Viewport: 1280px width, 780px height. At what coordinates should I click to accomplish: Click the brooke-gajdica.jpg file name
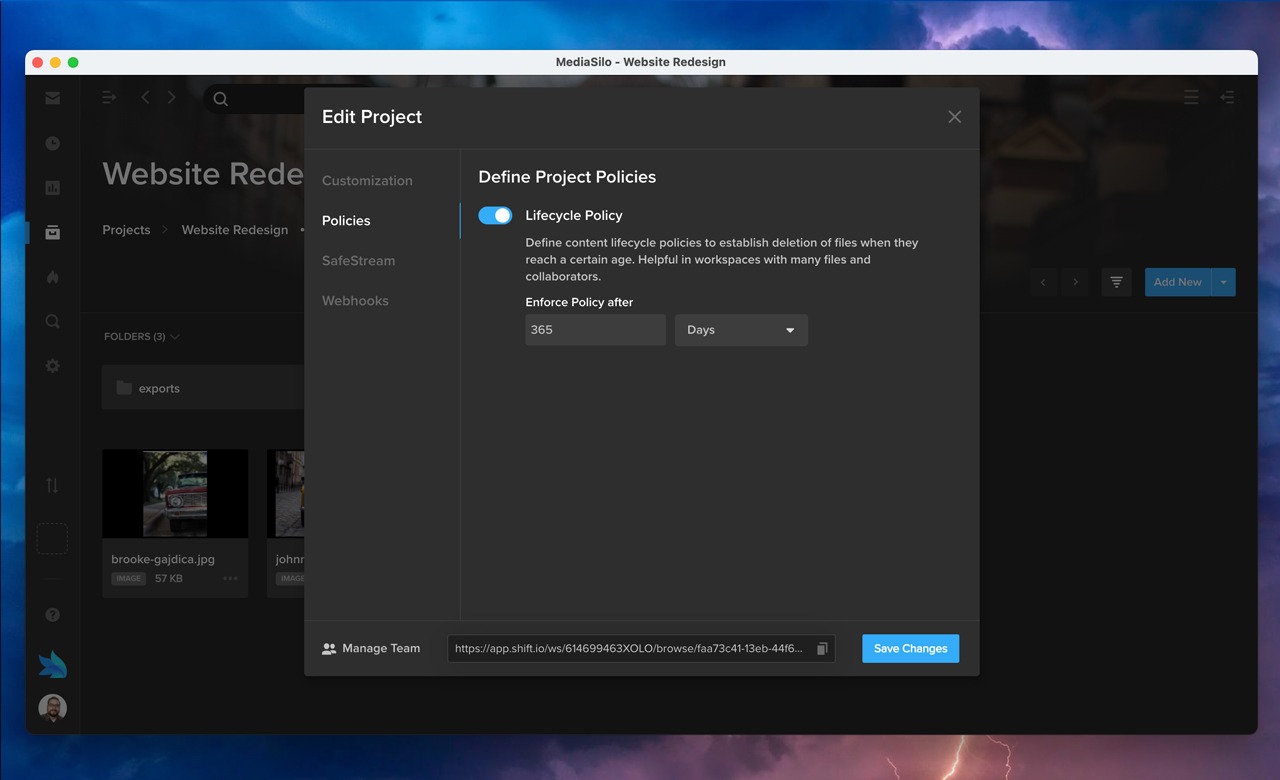[x=163, y=559]
